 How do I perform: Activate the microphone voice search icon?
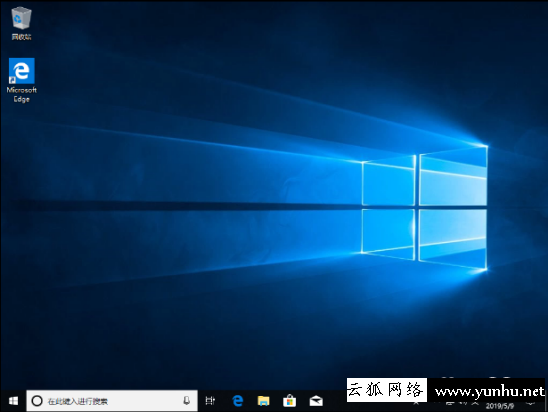point(187,401)
